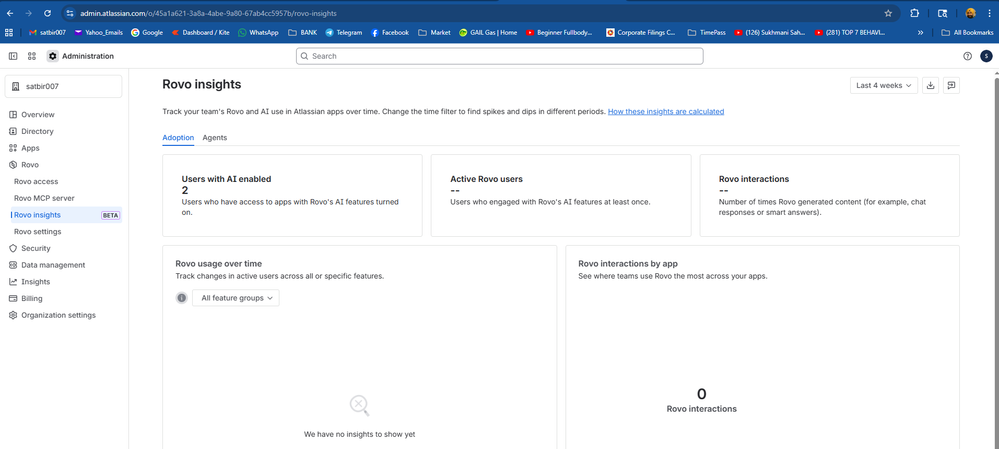Go back using the browser back arrow
Viewport: 999px width, 449px height.
[10, 13]
